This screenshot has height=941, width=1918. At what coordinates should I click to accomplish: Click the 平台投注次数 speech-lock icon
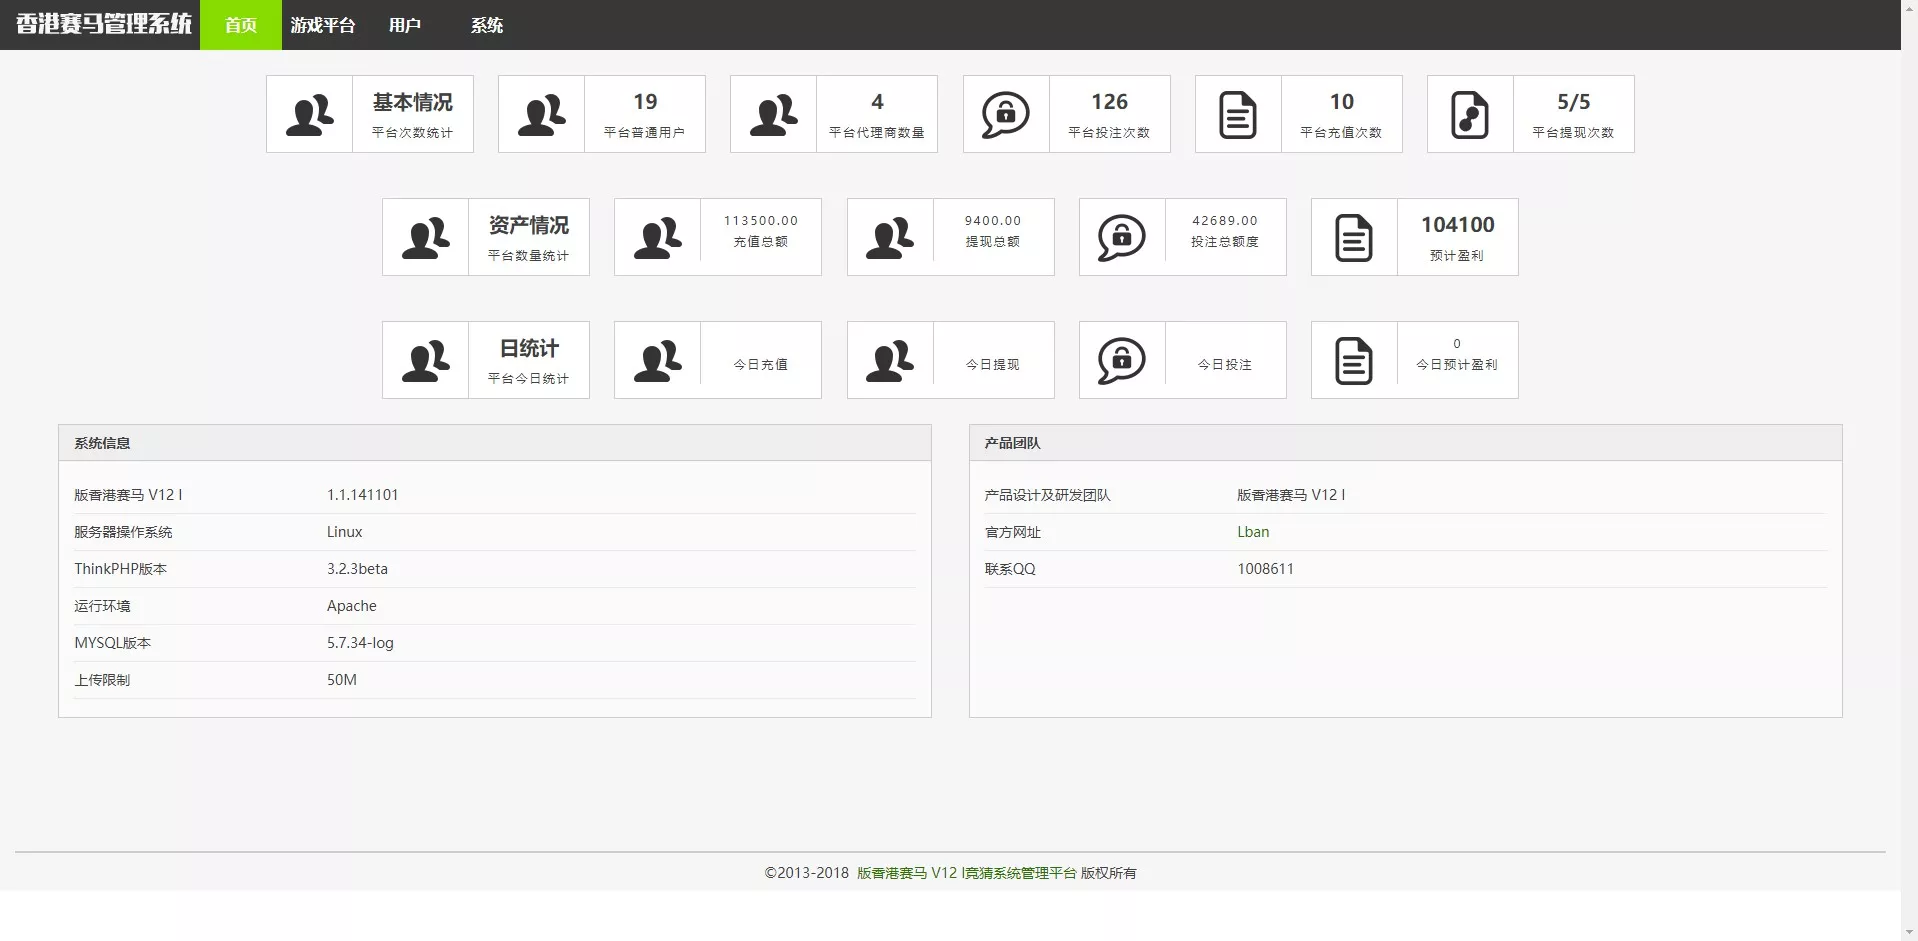click(1006, 114)
